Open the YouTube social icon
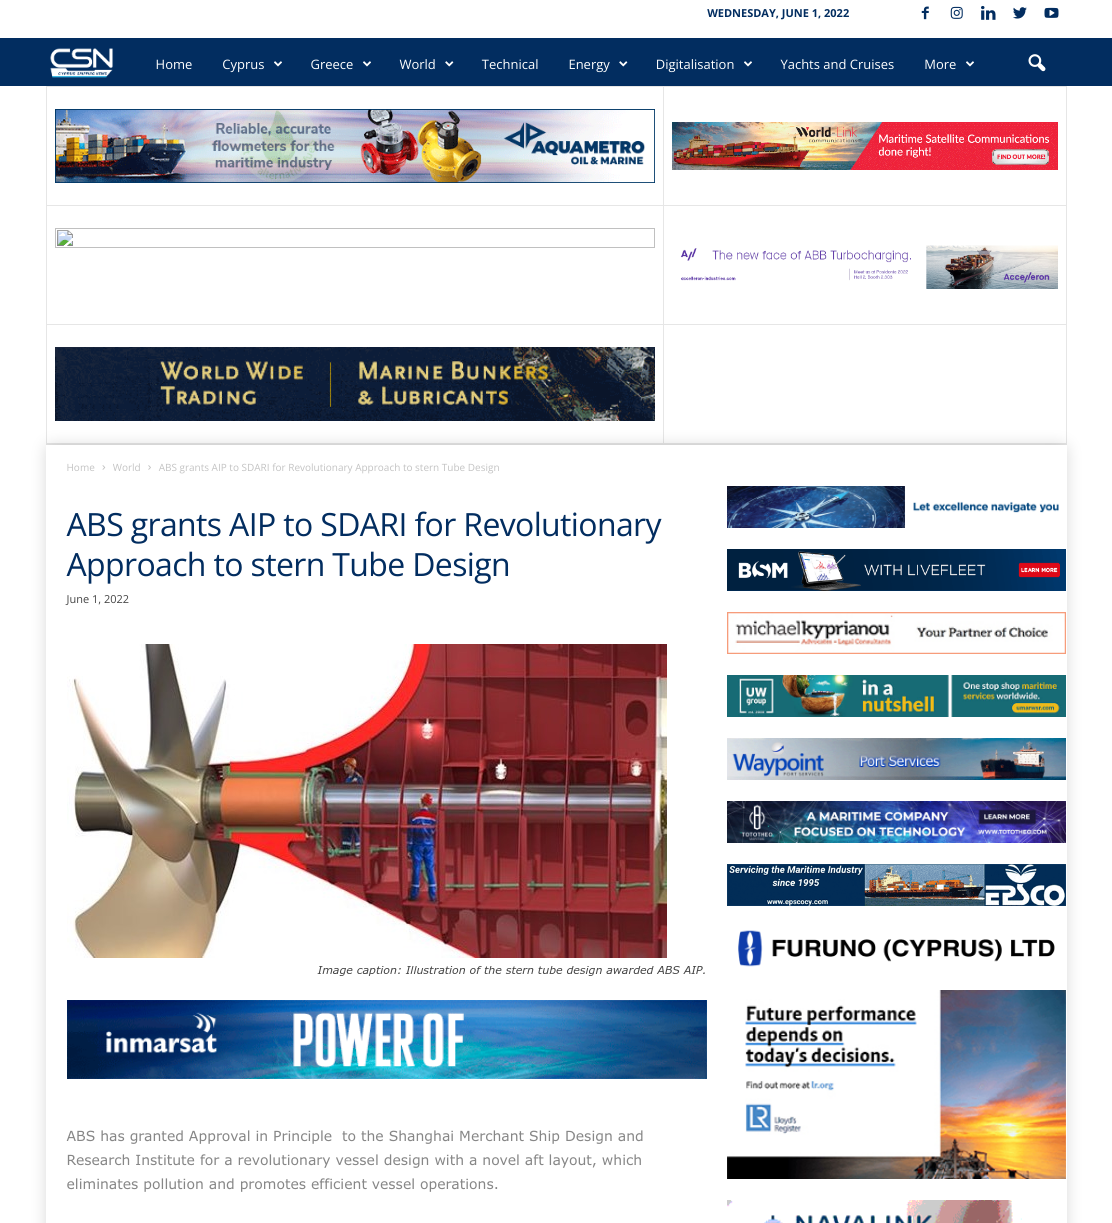1112x1223 pixels. pos(1051,13)
